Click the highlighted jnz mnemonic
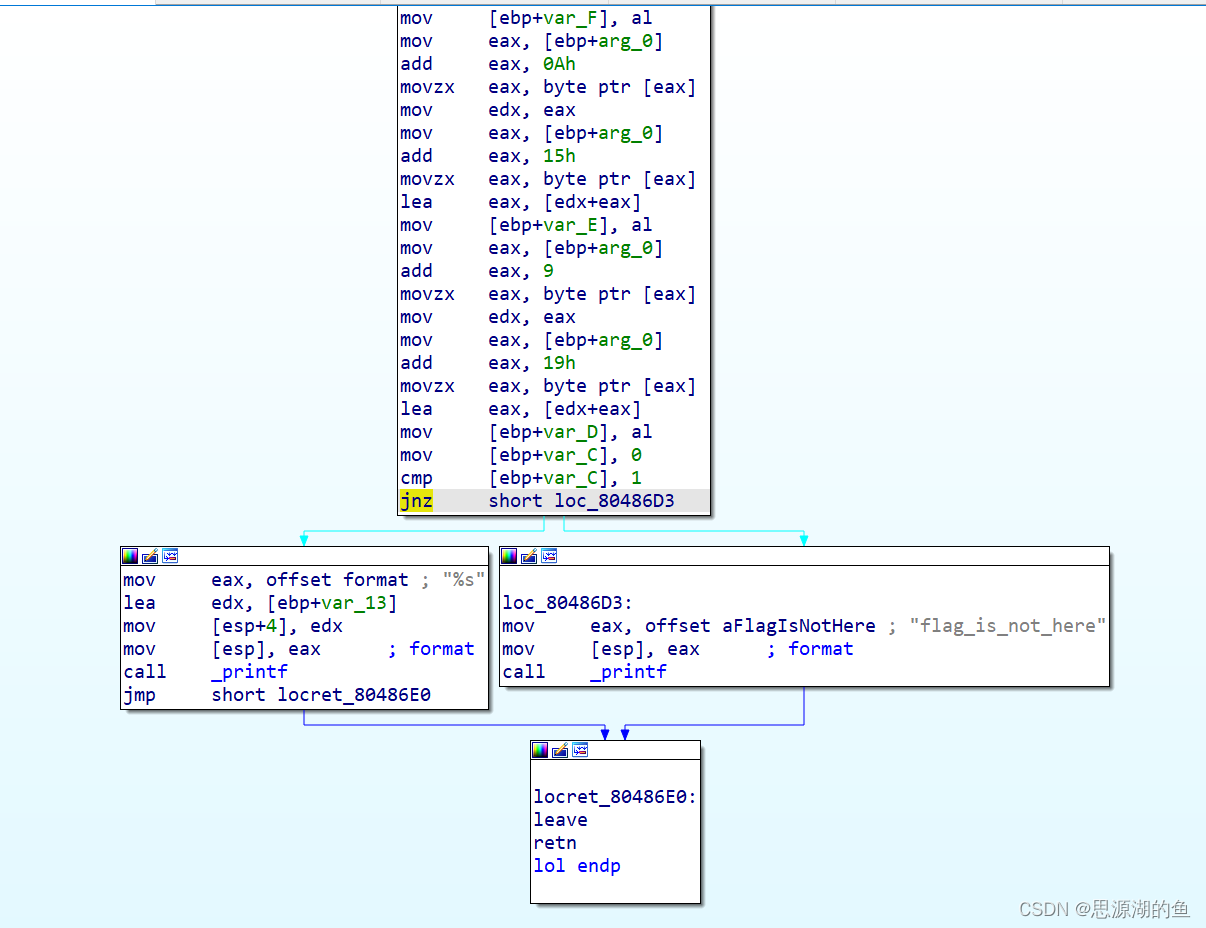This screenshot has width=1206, height=928. click(417, 501)
